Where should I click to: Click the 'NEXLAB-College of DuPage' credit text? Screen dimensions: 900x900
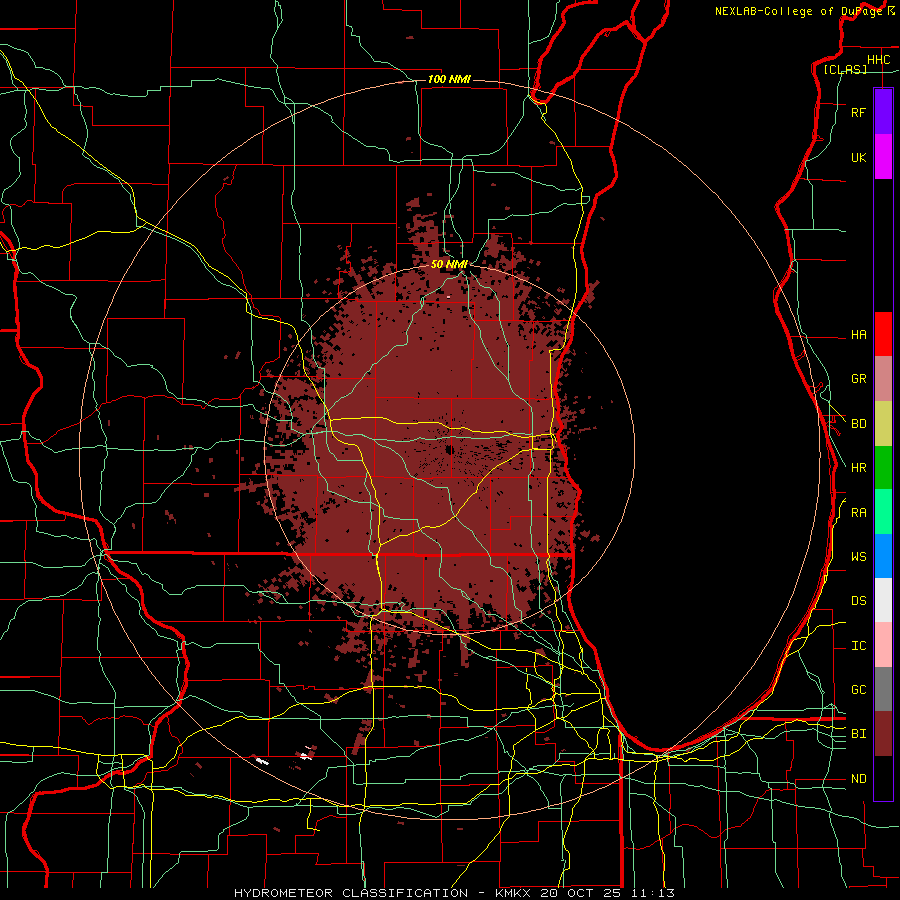point(799,11)
